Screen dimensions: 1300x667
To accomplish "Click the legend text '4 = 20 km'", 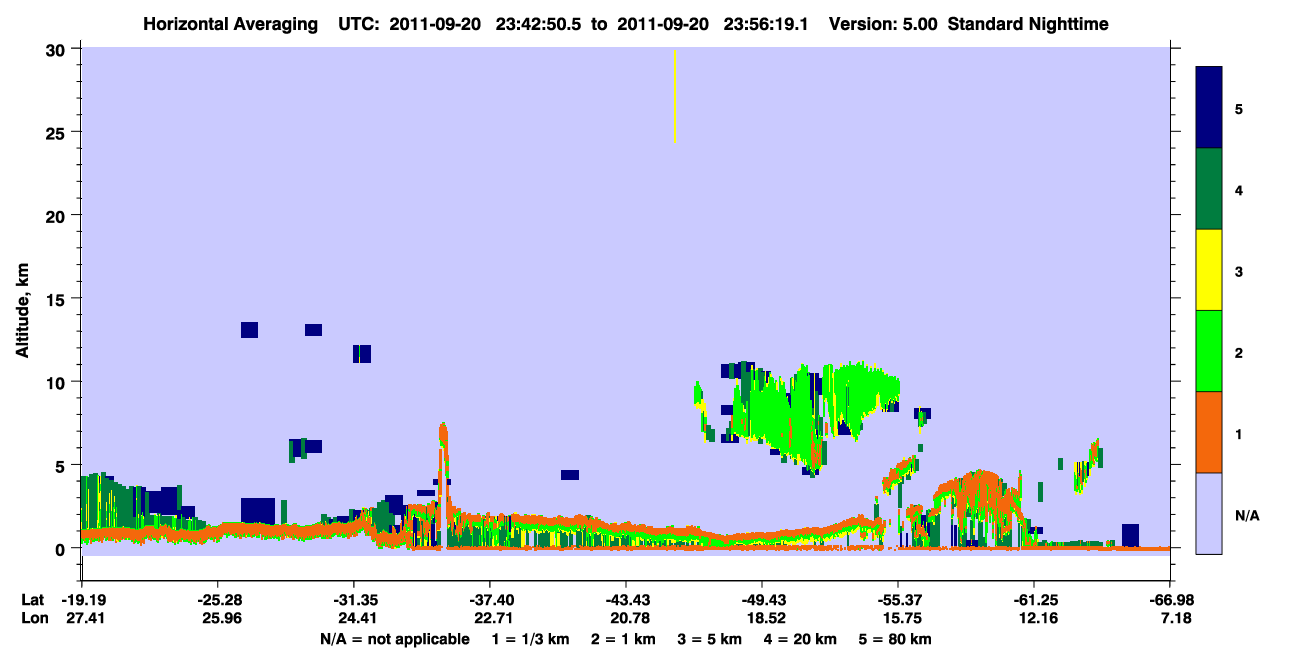I will (799, 639).
